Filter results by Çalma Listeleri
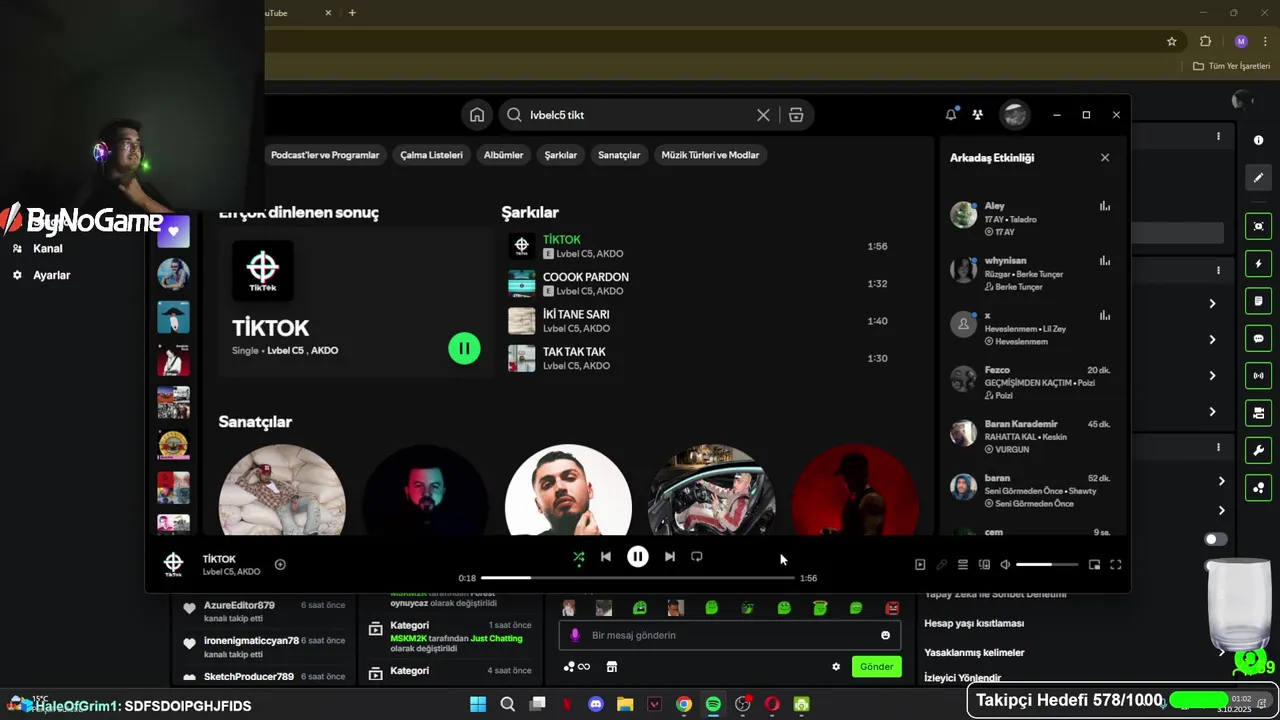Screen dimensions: 1280x720 431,155
